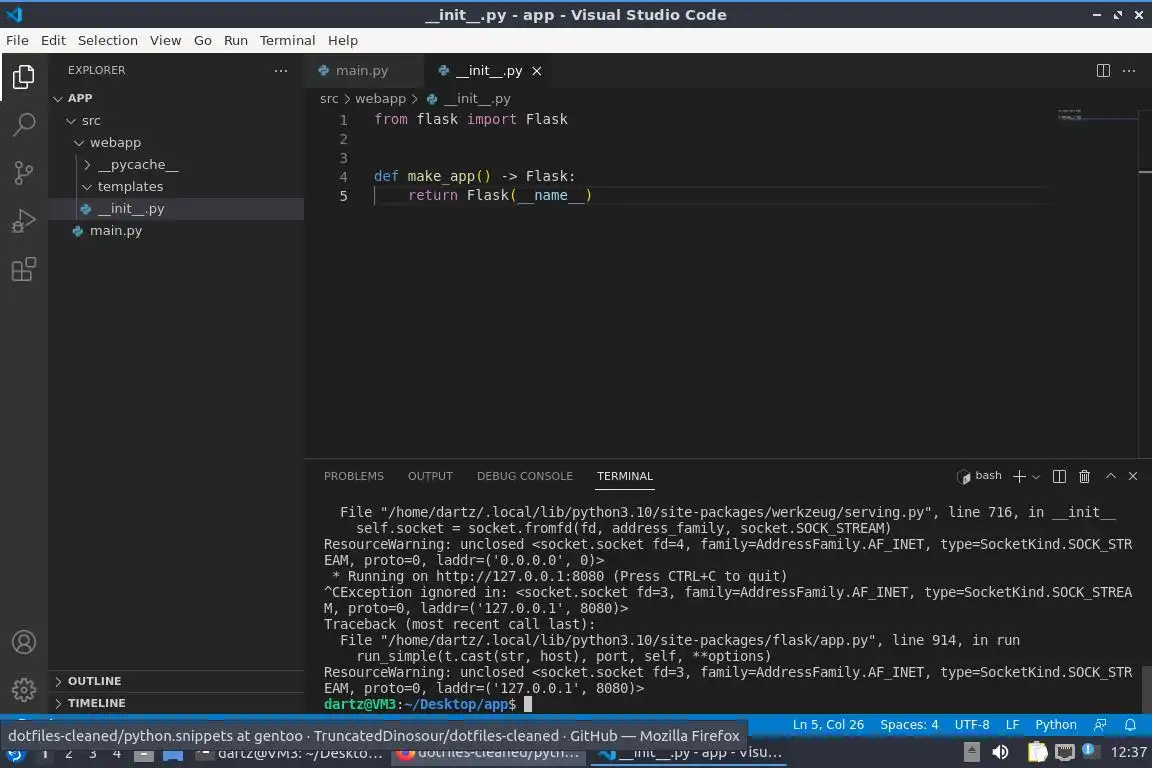
Task: Open the File menu
Action: pyautogui.click(x=18, y=40)
